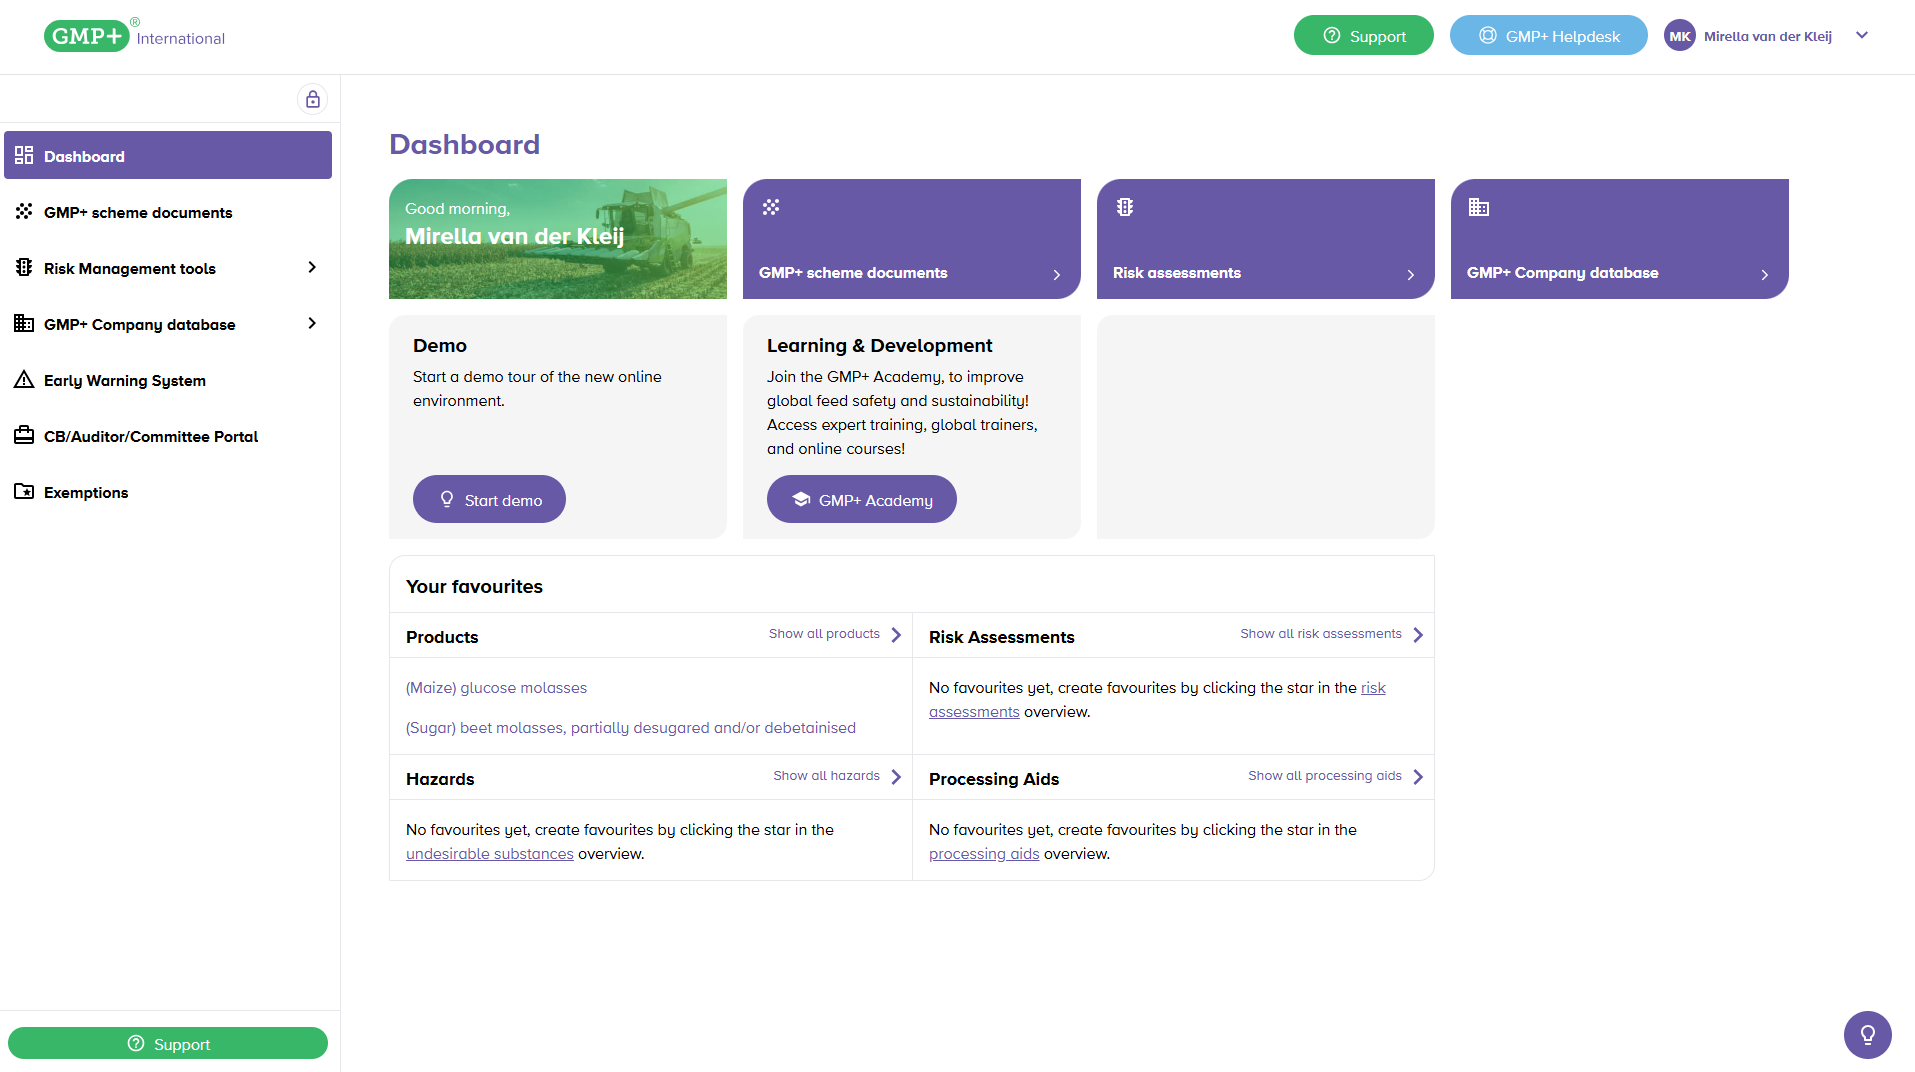The image size is (1915, 1072).
Task: Click the GMP+ Company database card label
Action: [1562, 273]
